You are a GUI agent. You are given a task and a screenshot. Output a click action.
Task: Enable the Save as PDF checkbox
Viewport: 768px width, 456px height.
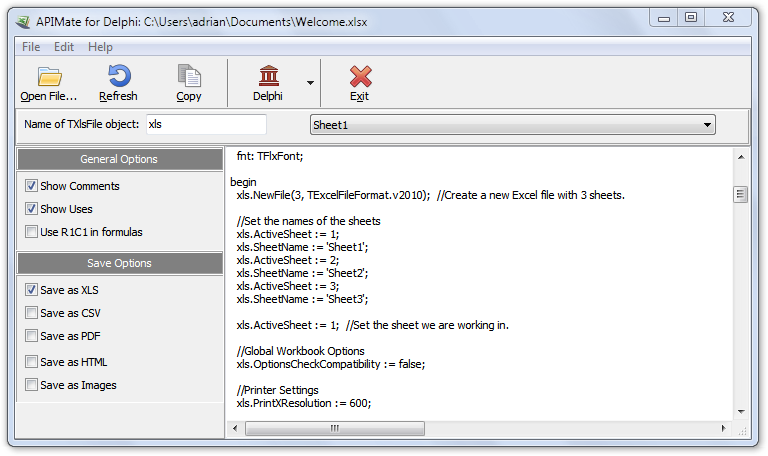(x=32, y=336)
